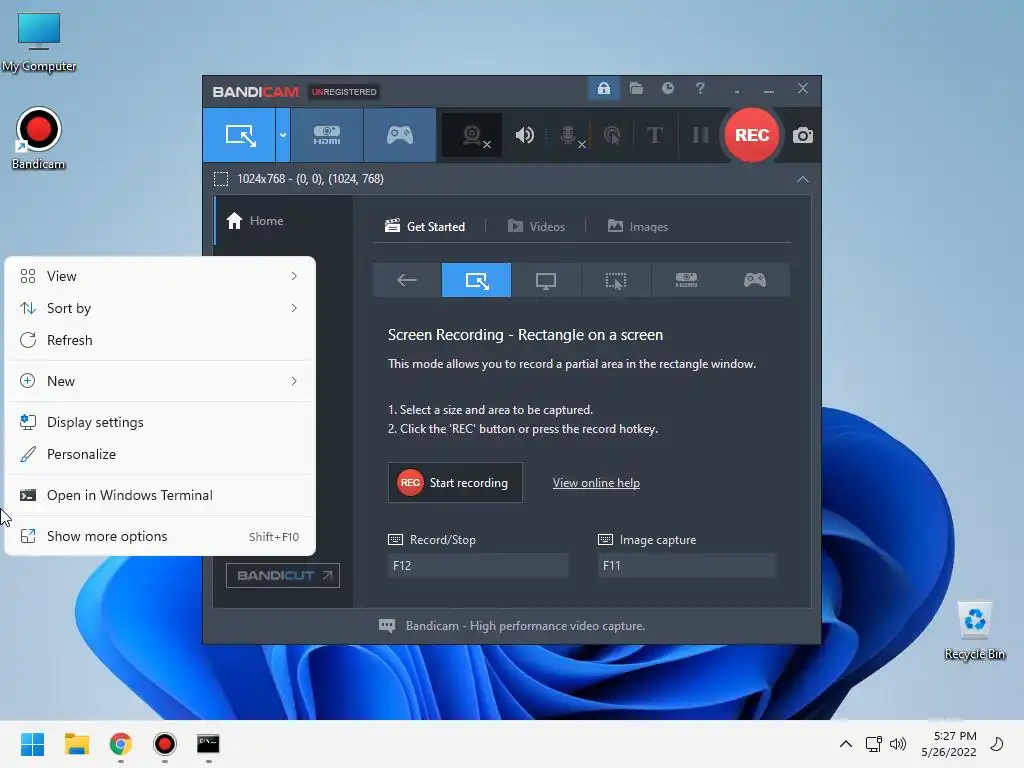Toggle the speaker sound recording icon

(524, 135)
